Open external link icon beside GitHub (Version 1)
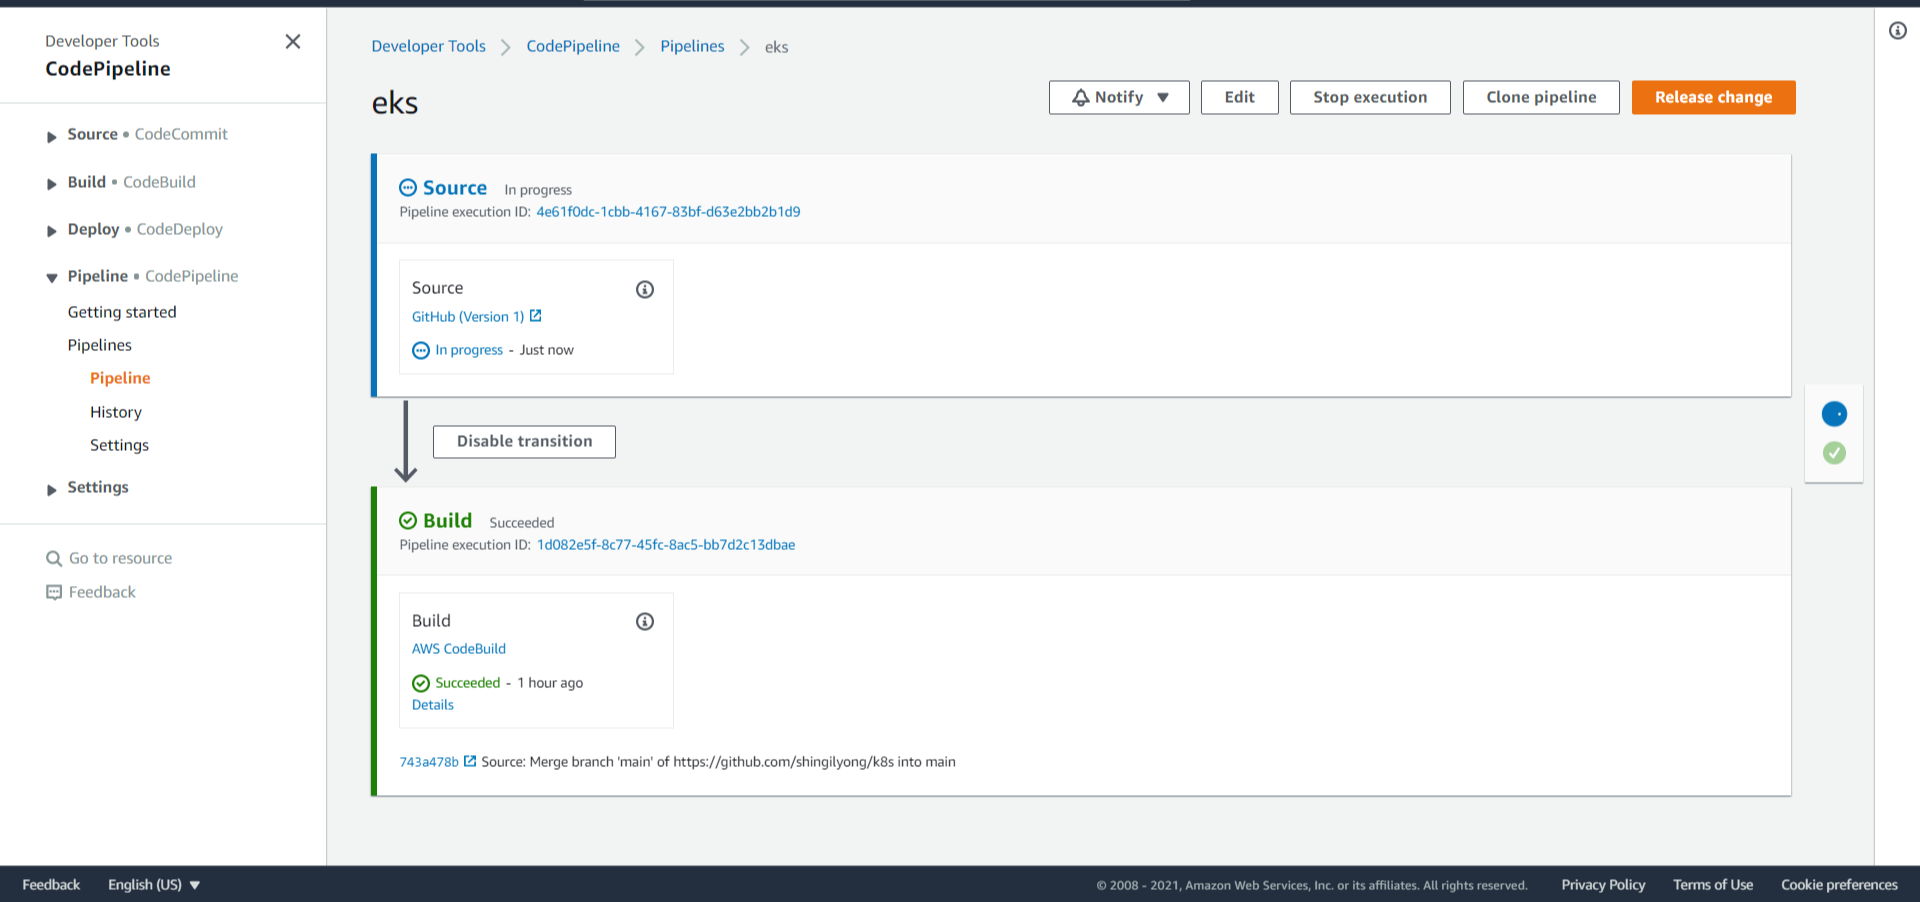Screen dimensions: 1920x902 point(536,316)
